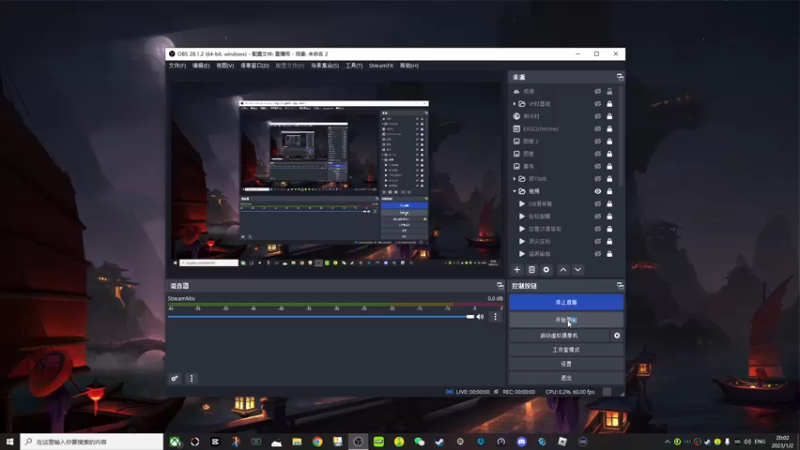Open File Explorer from the taskbar
This screenshot has height=450, width=800.
[297, 442]
